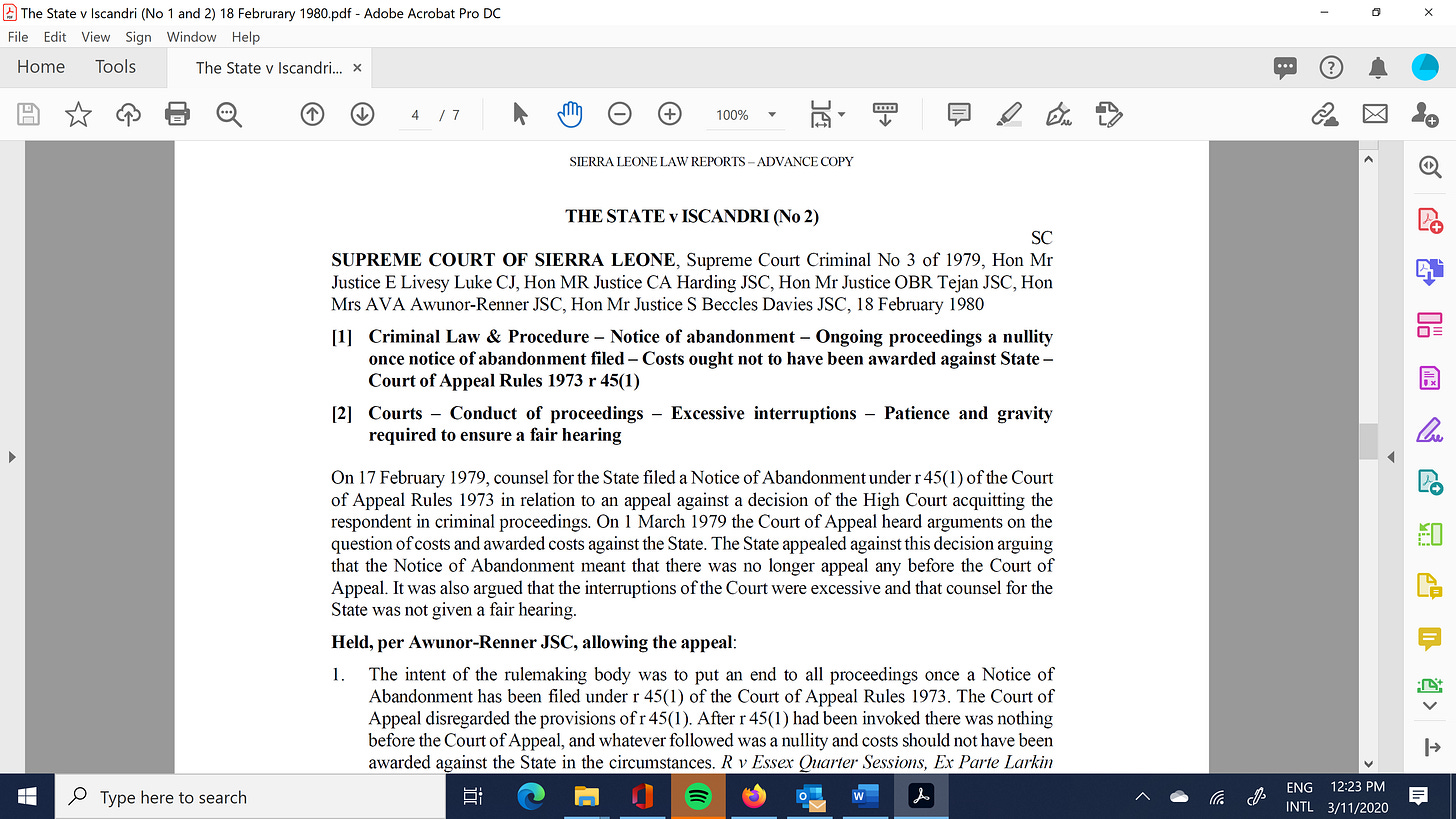Open the View menu
The width and height of the screenshot is (1456, 819).
pos(96,37)
